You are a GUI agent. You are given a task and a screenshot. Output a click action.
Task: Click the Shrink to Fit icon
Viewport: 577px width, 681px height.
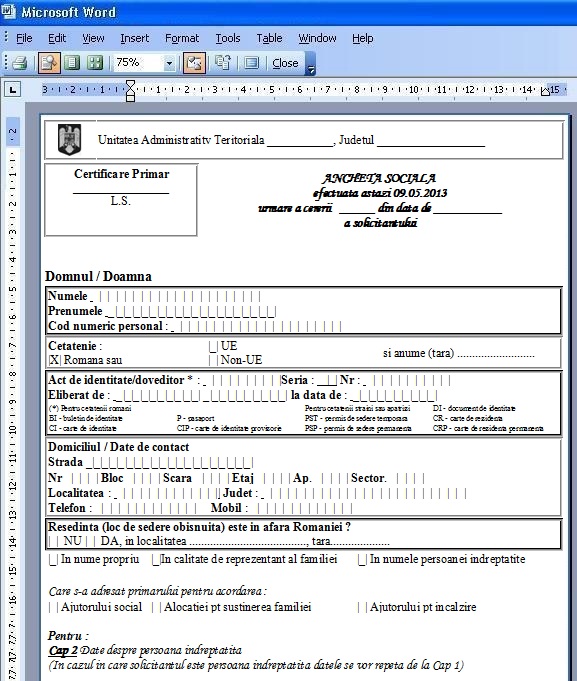[x=223, y=63]
